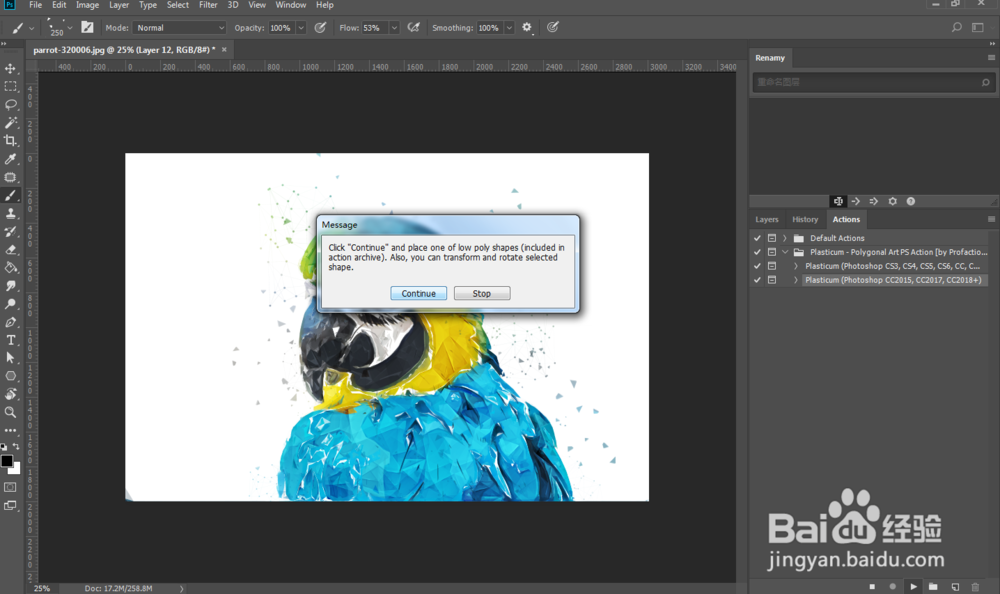This screenshot has width=1000, height=594.
Task: Click Stop in Message dialog
Action: [482, 293]
